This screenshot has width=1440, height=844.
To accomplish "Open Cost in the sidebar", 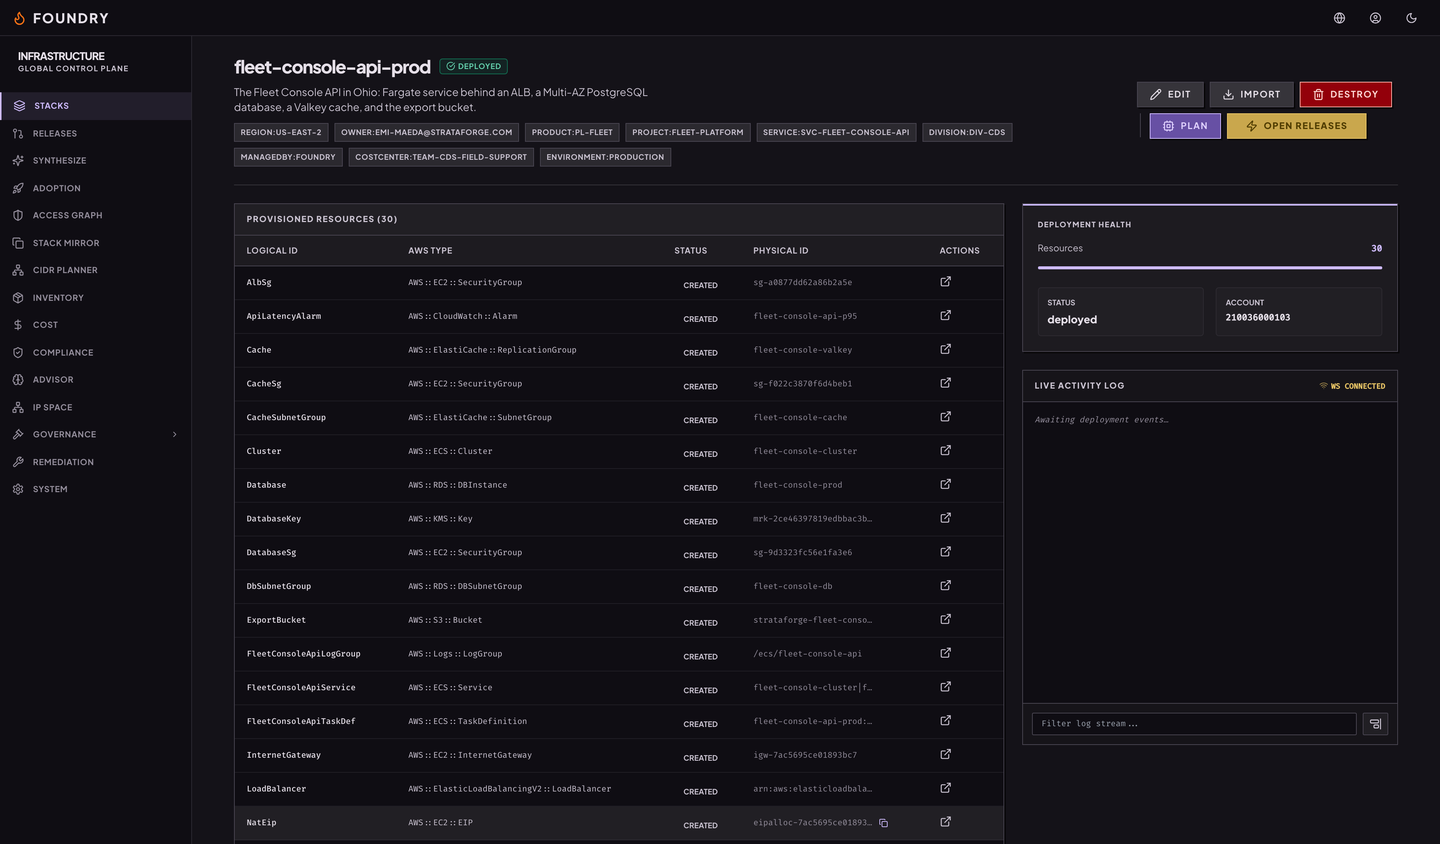I will 96,325.
